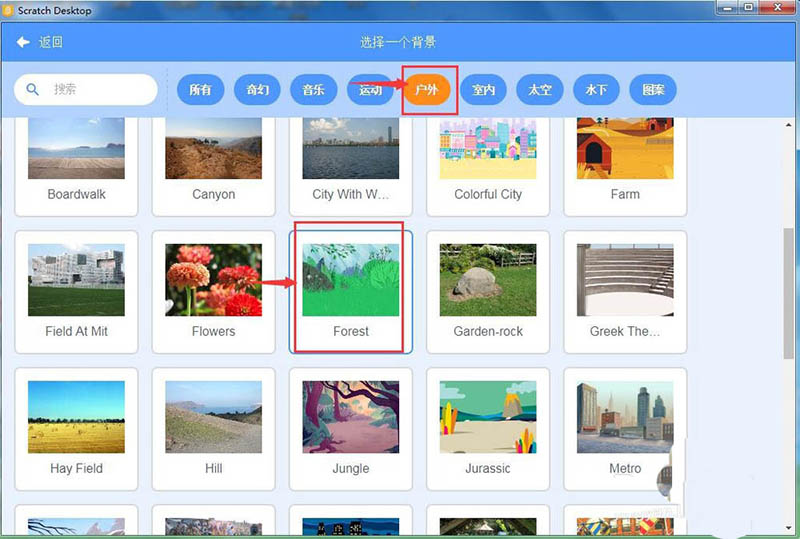
Task: Select the 水下 category filter
Action: (596, 89)
